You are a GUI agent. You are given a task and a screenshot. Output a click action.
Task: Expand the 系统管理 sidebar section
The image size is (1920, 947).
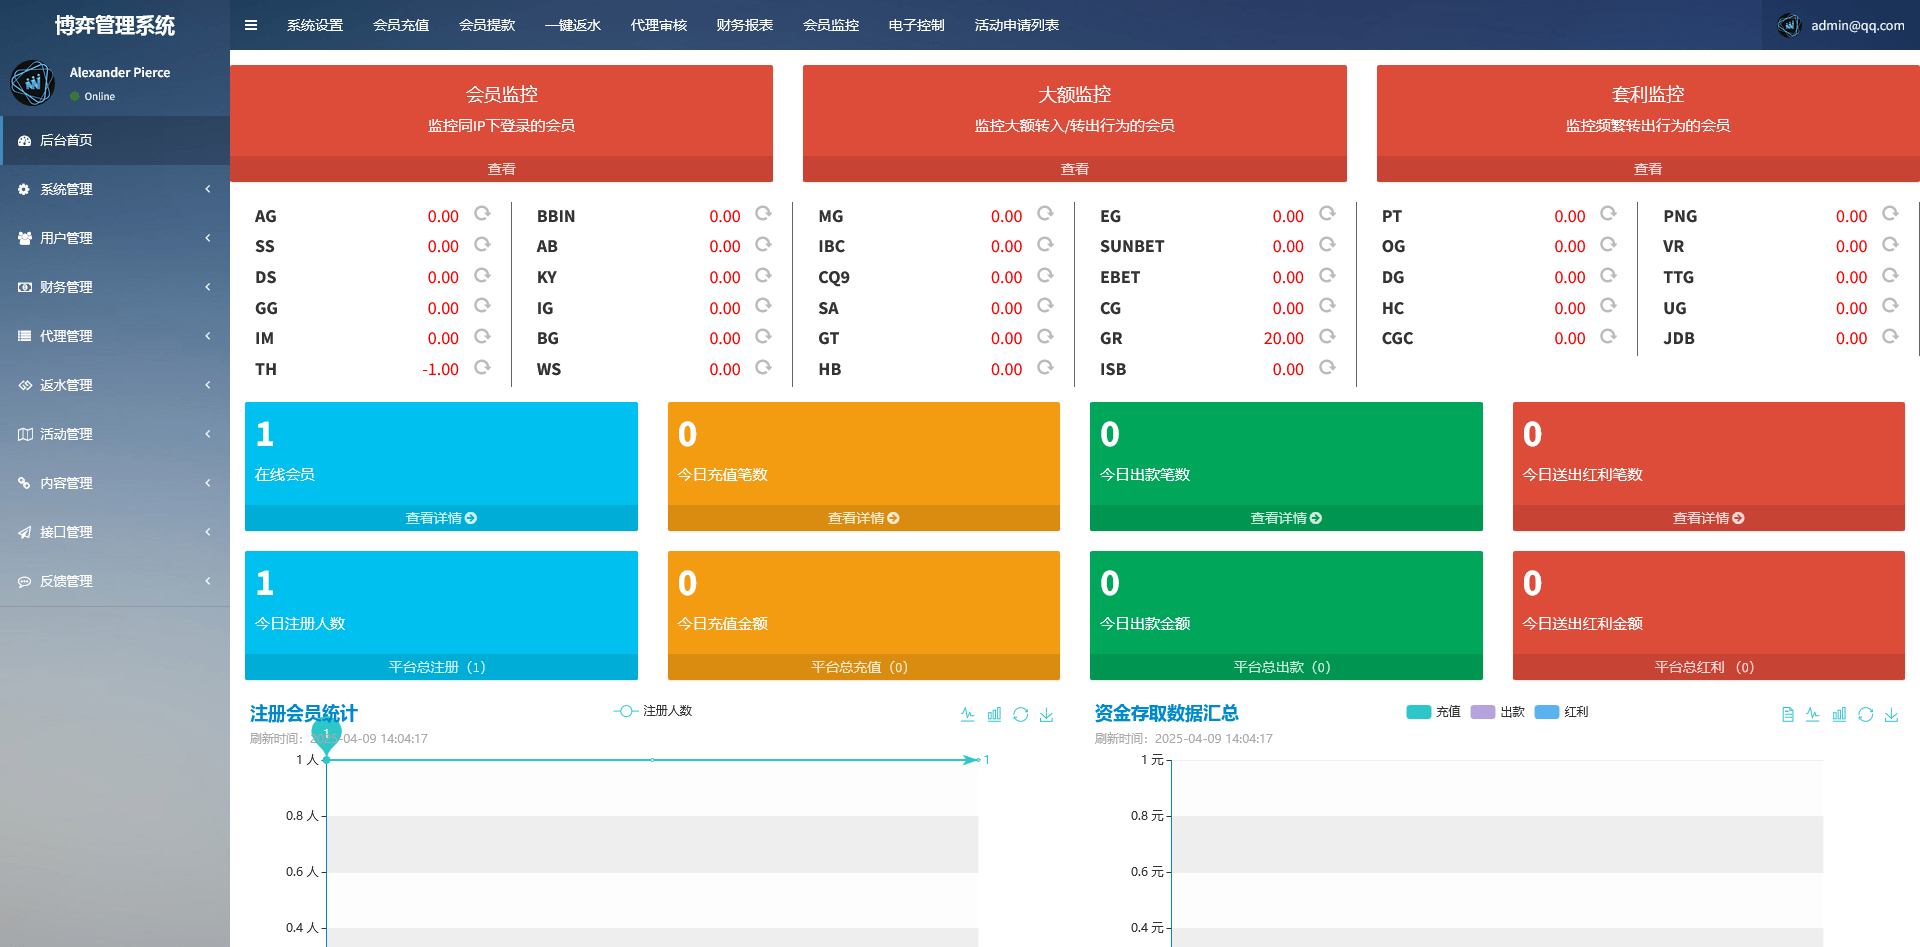[x=115, y=189]
